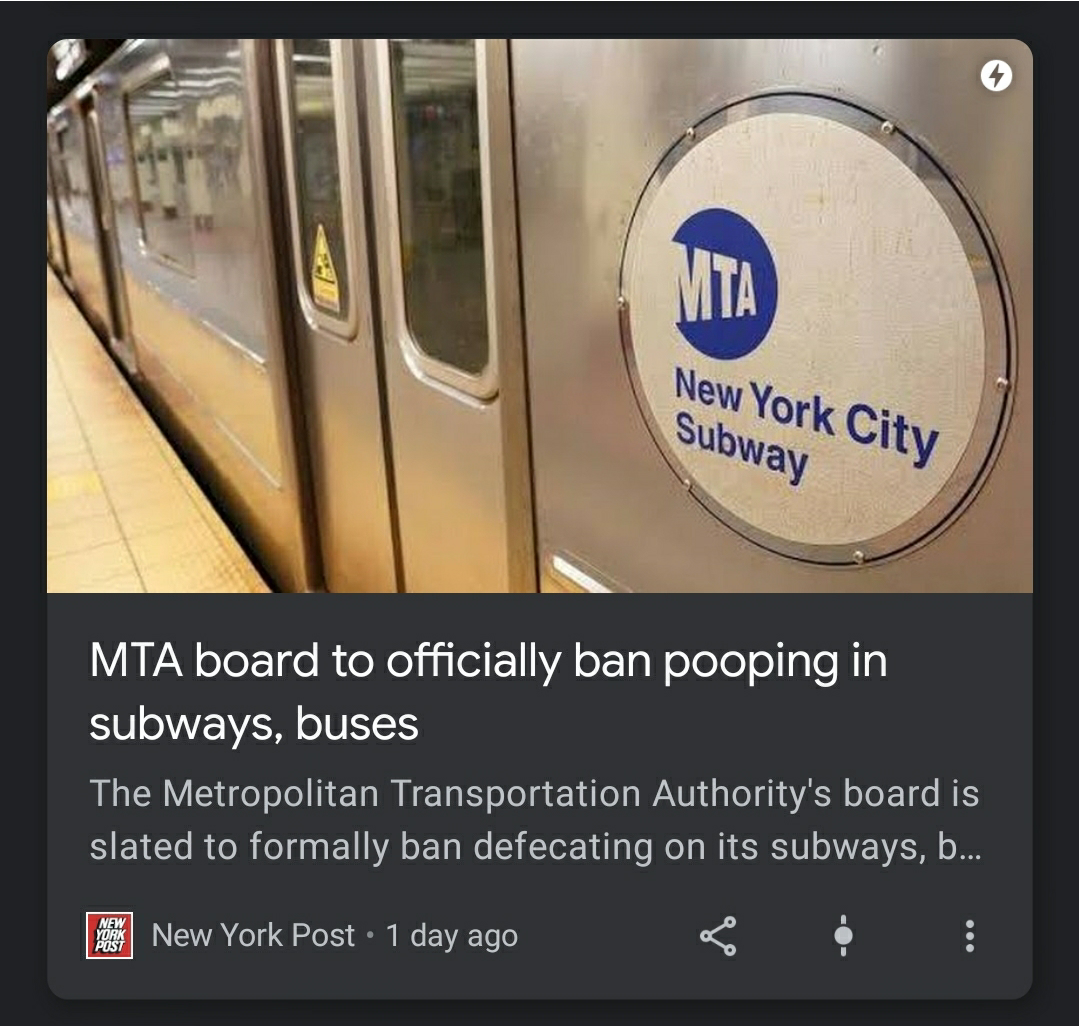This screenshot has height=1026, width=1079.
Task: Click "slated to formally ban defecating" text
Action: pyautogui.click(x=371, y=846)
